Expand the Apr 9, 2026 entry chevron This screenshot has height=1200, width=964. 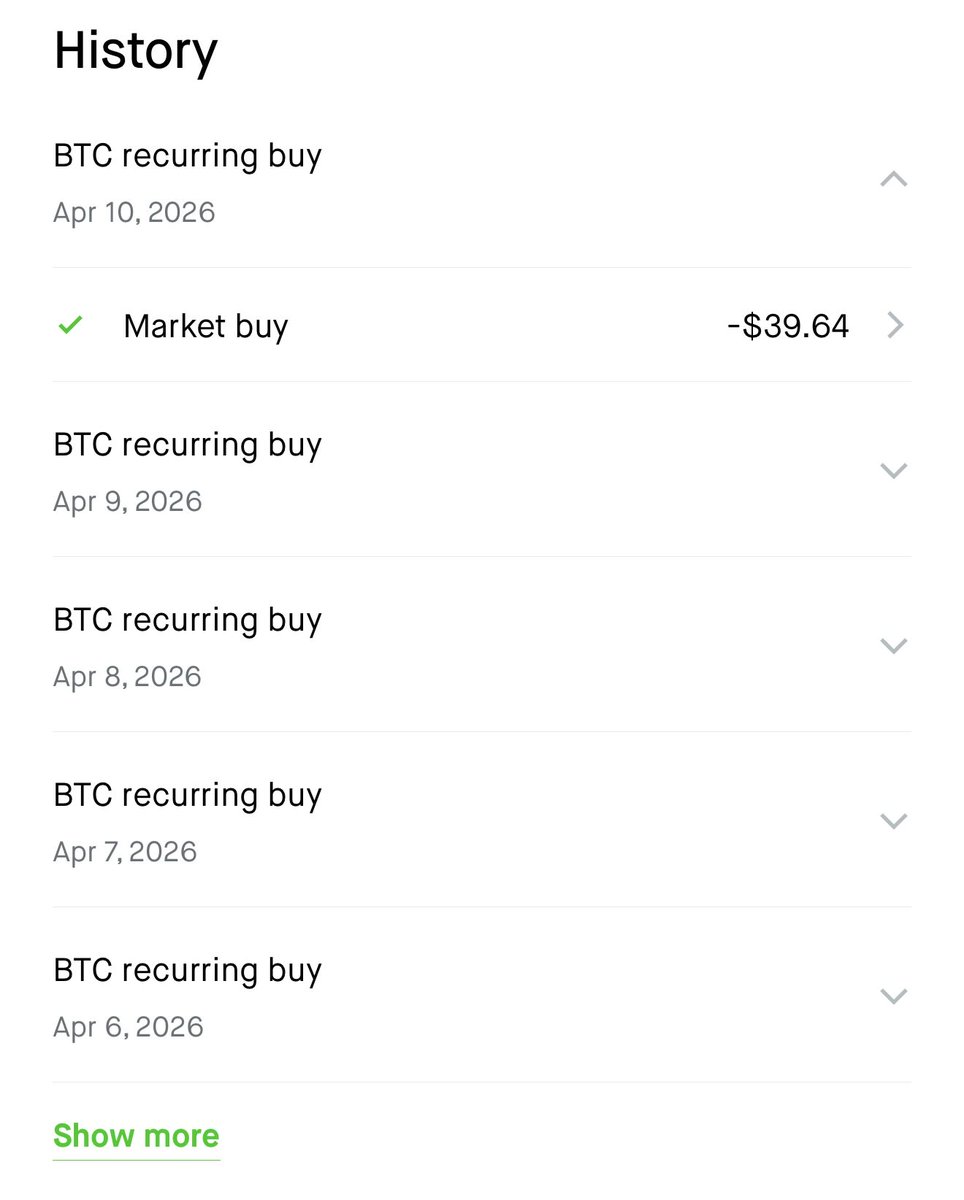pos(893,470)
